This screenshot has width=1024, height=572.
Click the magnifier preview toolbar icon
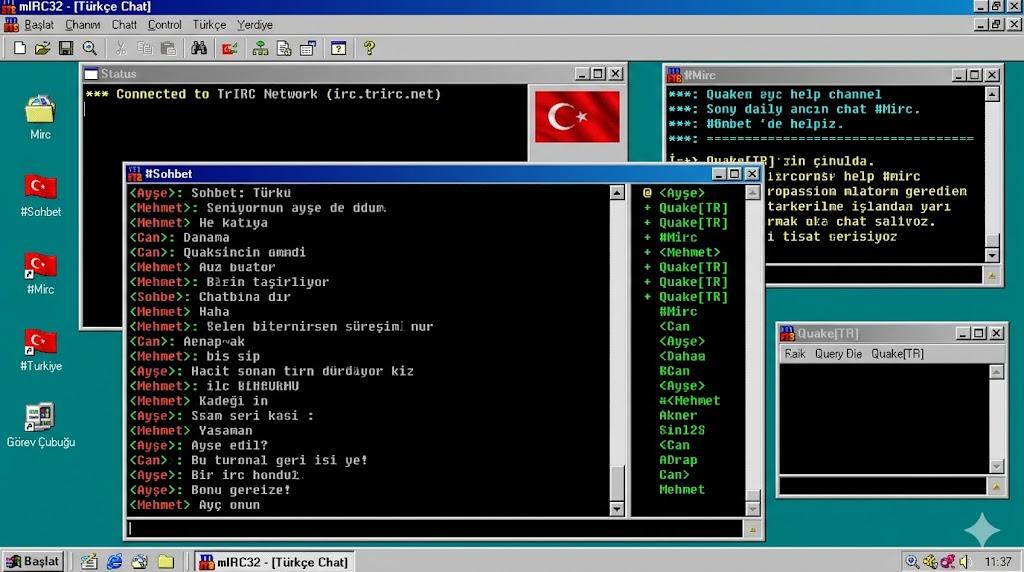(x=89, y=48)
